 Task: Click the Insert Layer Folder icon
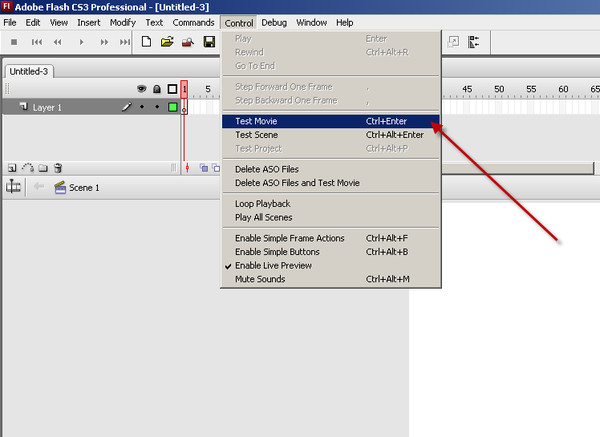43,168
